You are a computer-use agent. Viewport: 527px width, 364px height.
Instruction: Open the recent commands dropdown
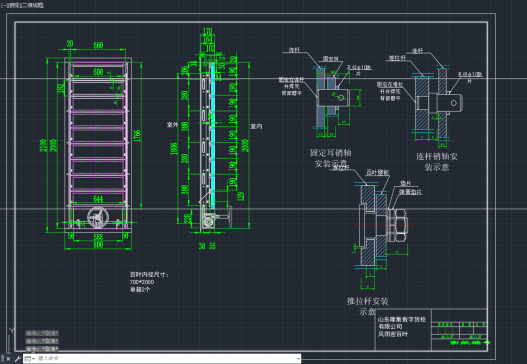click(x=30, y=359)
